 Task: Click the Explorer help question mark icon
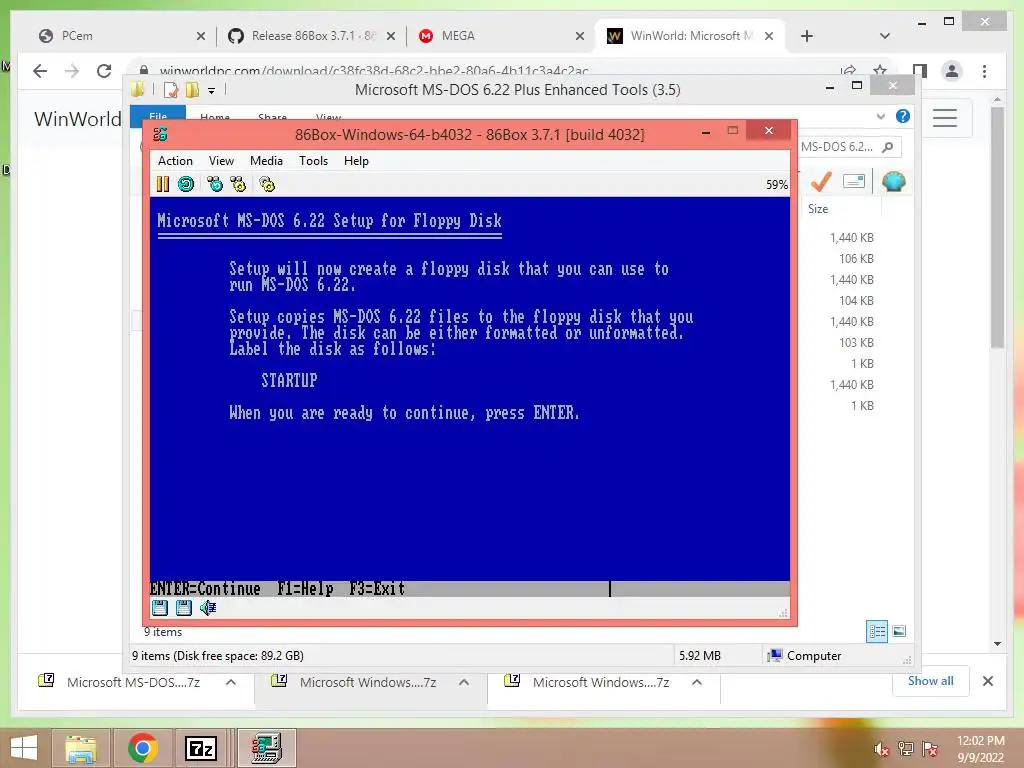point(903,116)
